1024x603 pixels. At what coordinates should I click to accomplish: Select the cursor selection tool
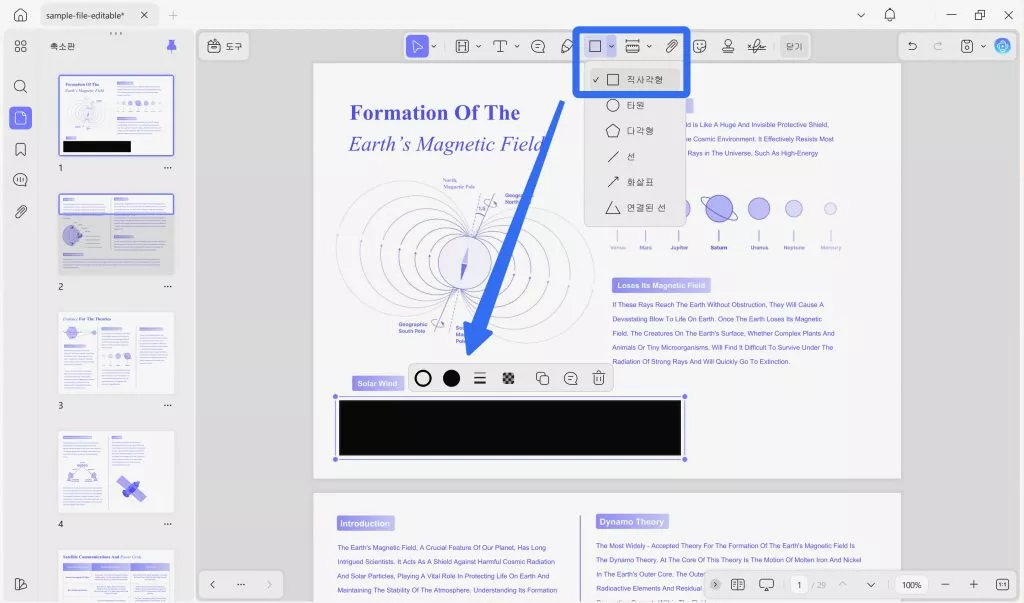(x=416, y=46)
